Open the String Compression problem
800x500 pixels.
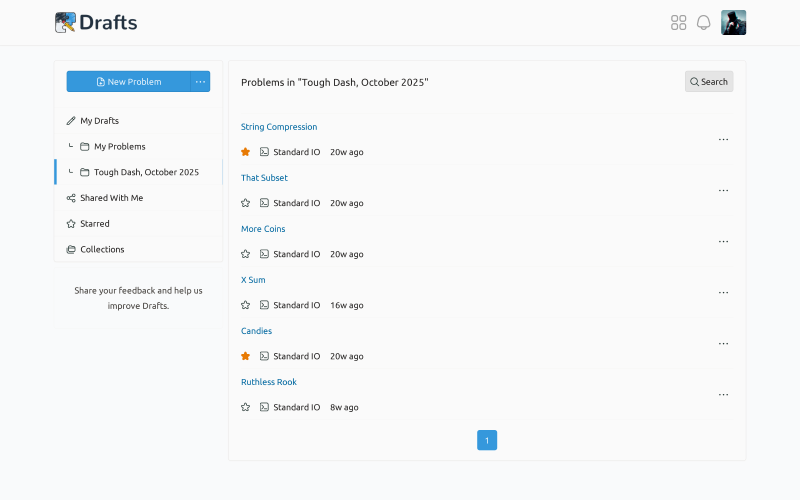(279, 127)
